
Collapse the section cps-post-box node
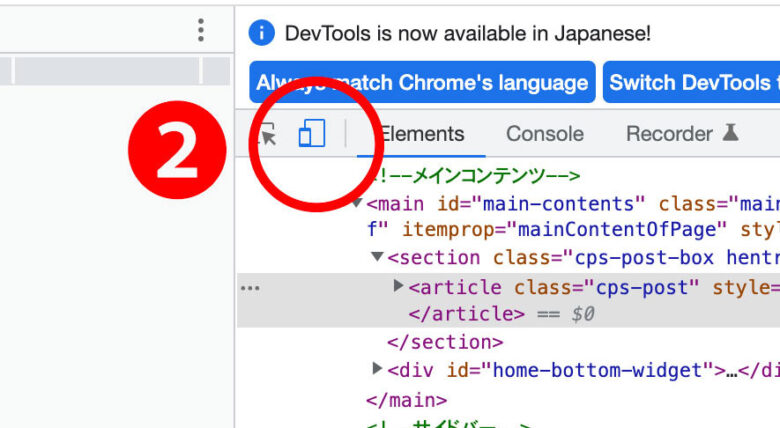[x=378, y=257]
